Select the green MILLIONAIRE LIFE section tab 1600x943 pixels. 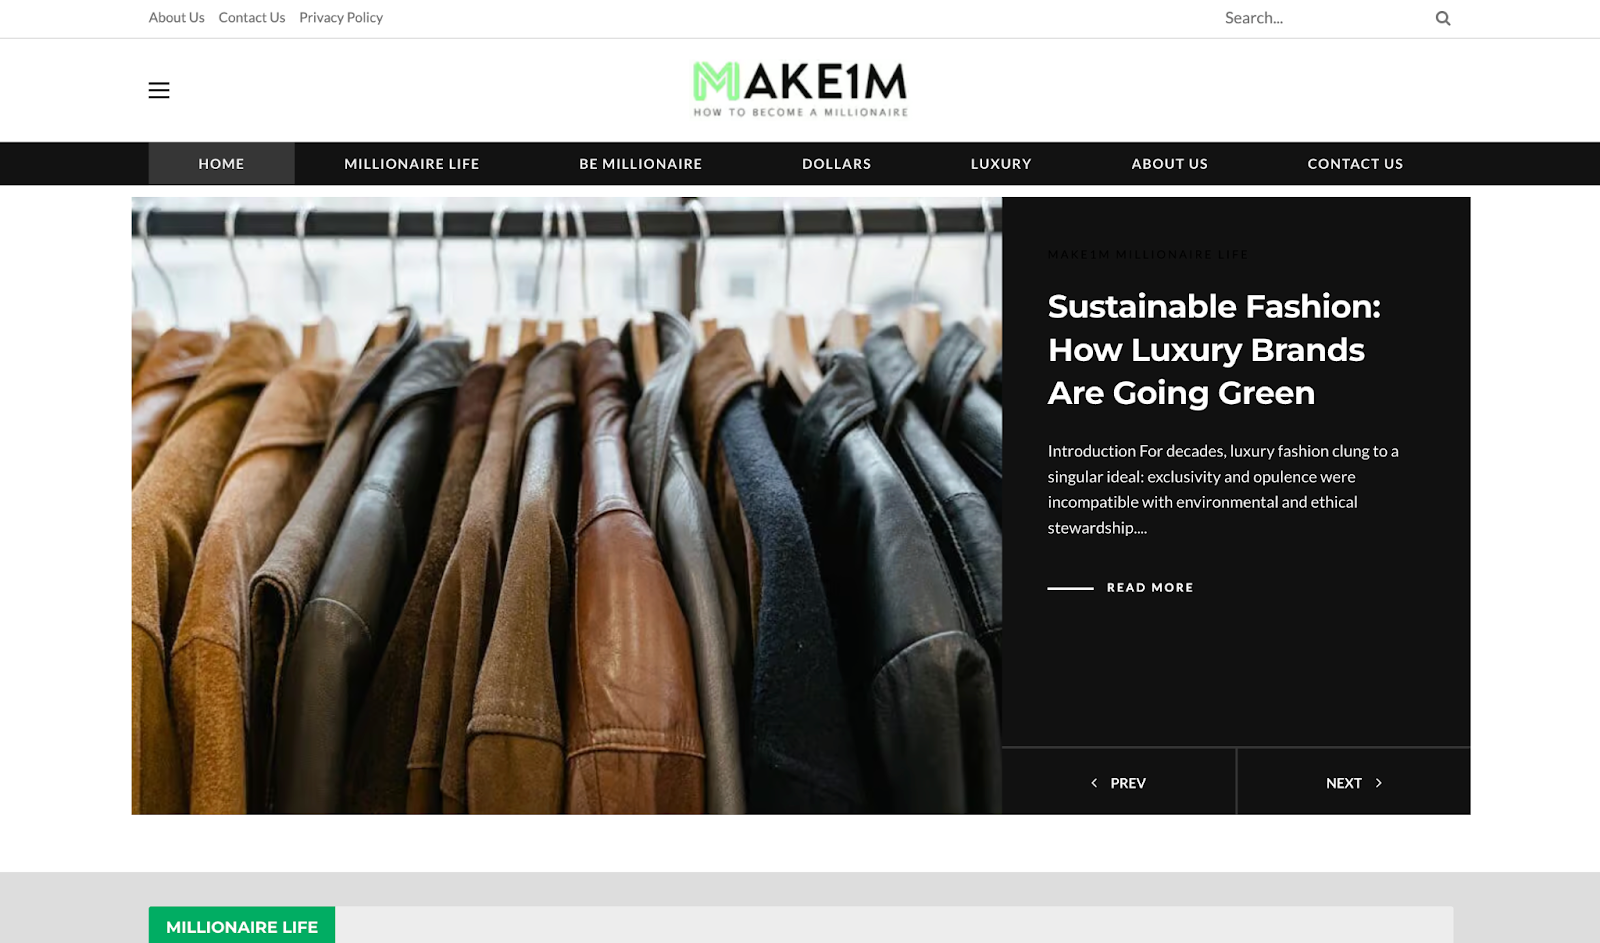(242, 926)
